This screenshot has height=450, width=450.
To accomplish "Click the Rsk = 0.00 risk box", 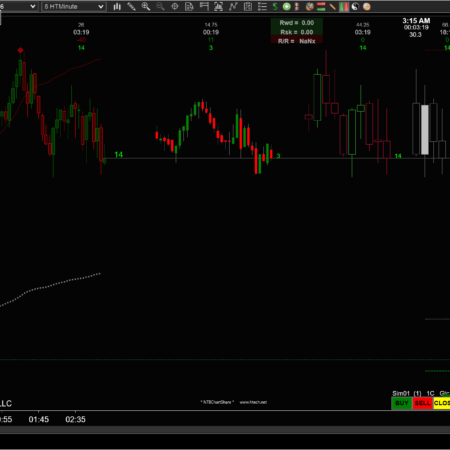I will [297, 32].
